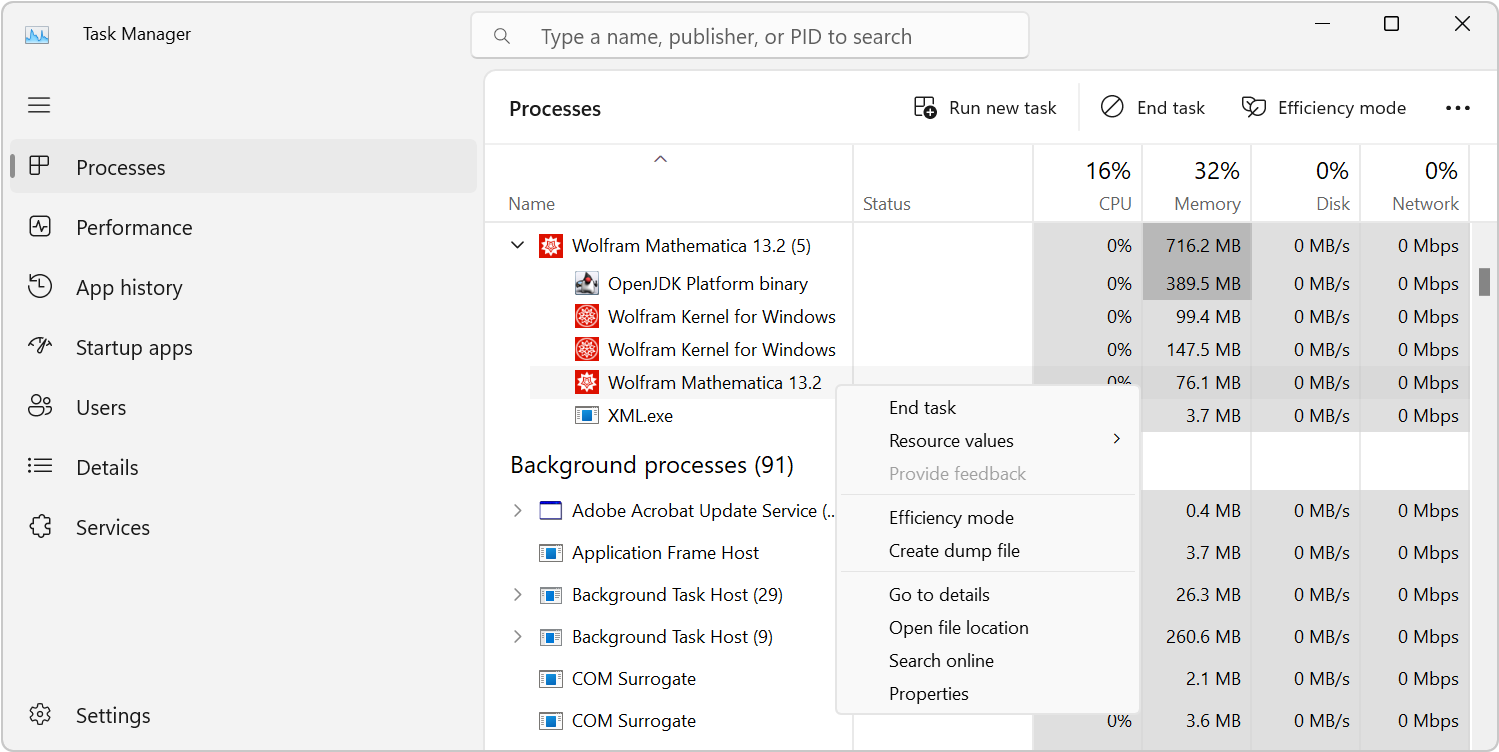Sort by the Status column header
The image size is (1499, 752).
pos(943,184)
